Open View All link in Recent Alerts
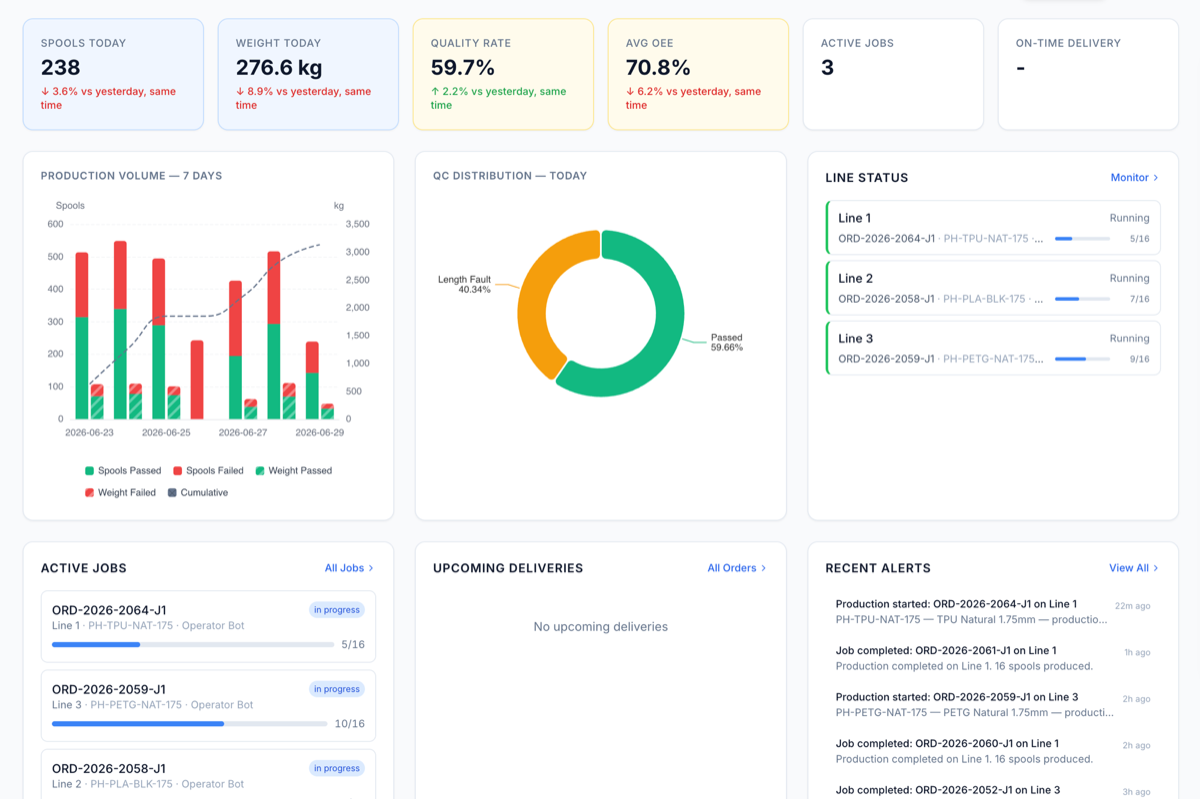This screenshot has width=1200, height=799. [x=1134, y=568]
